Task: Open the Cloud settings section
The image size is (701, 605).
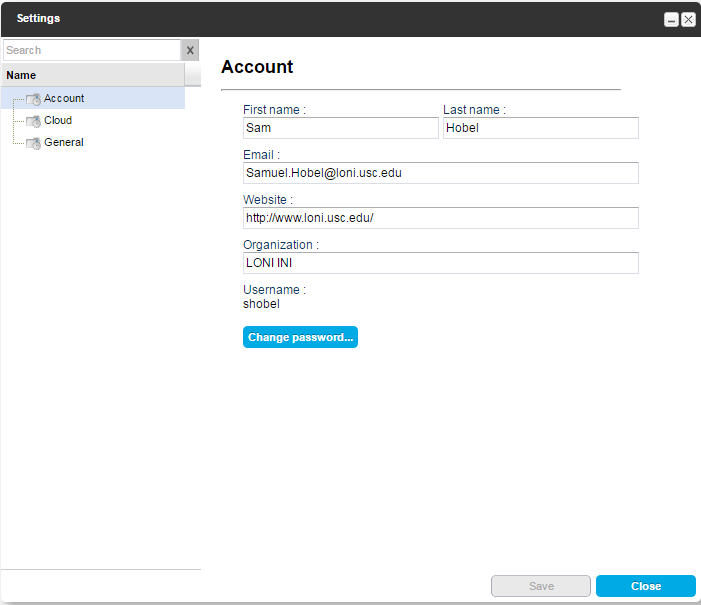Action: [58, 120]
